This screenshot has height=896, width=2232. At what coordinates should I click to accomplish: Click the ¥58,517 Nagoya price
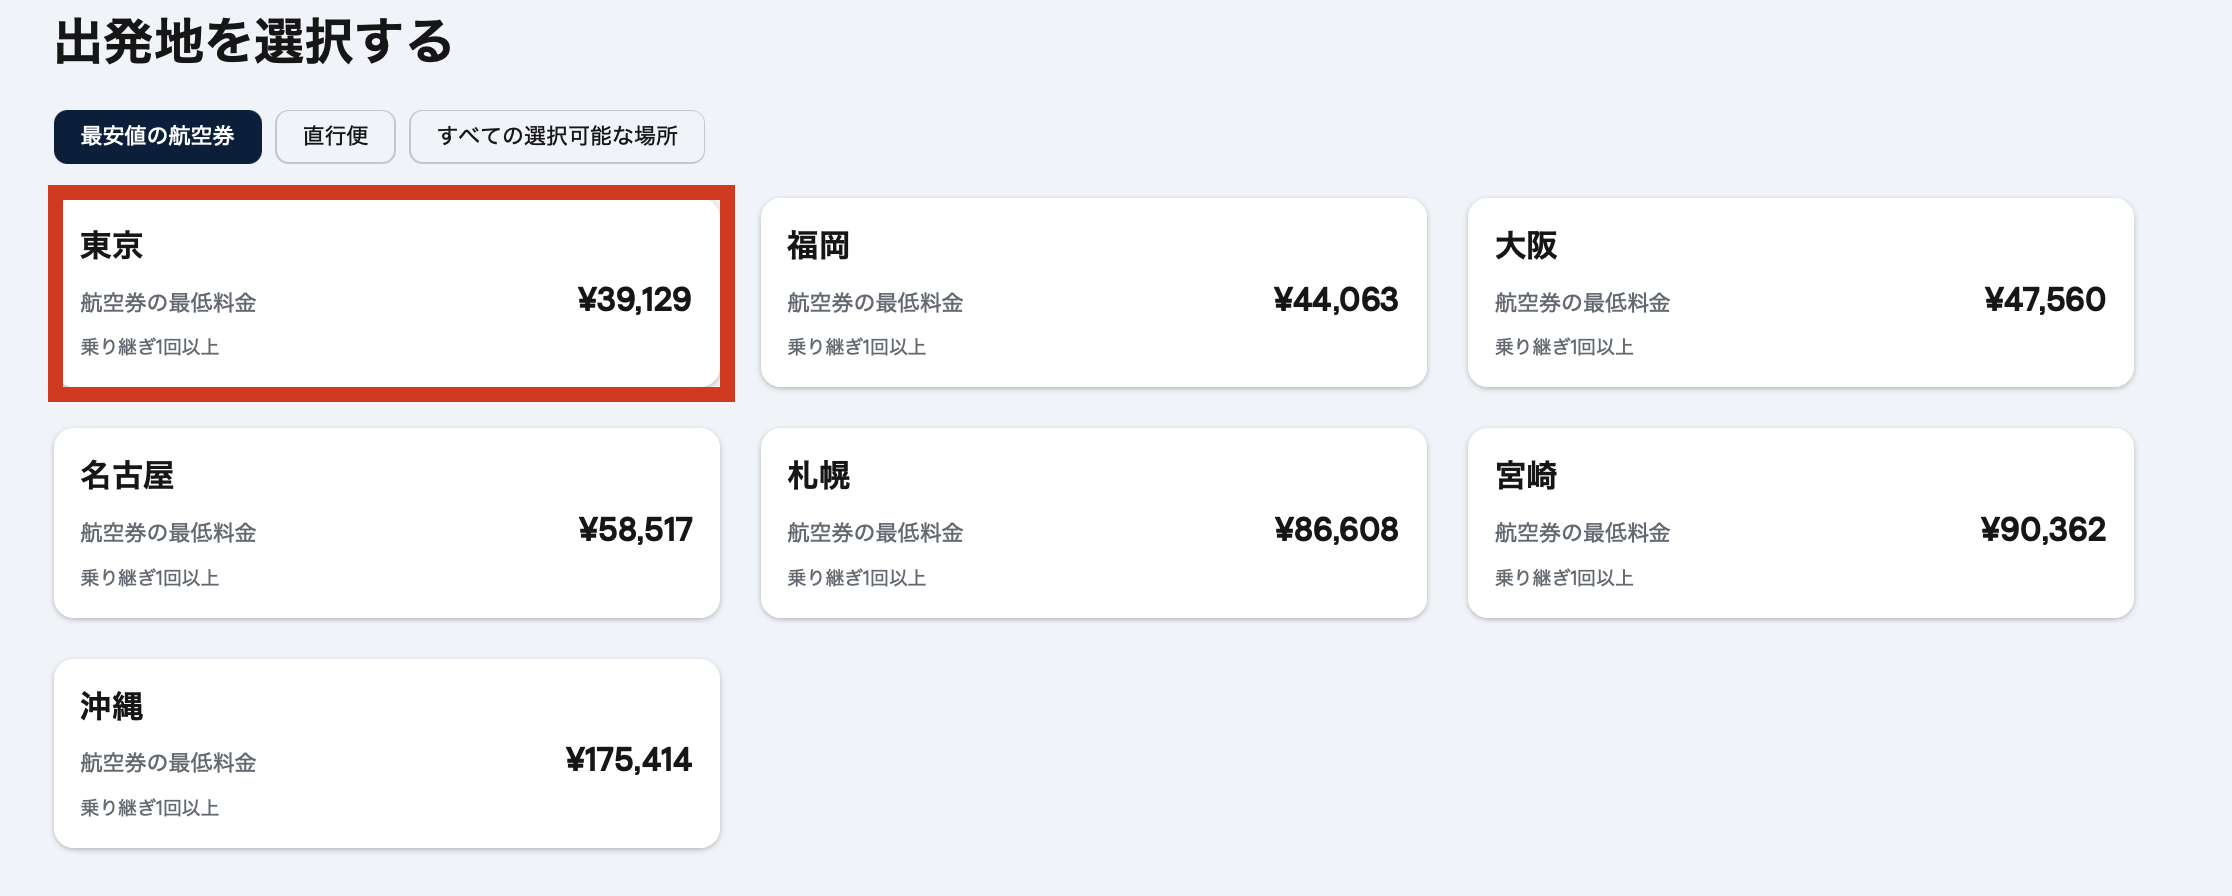[x=635, y=530]
